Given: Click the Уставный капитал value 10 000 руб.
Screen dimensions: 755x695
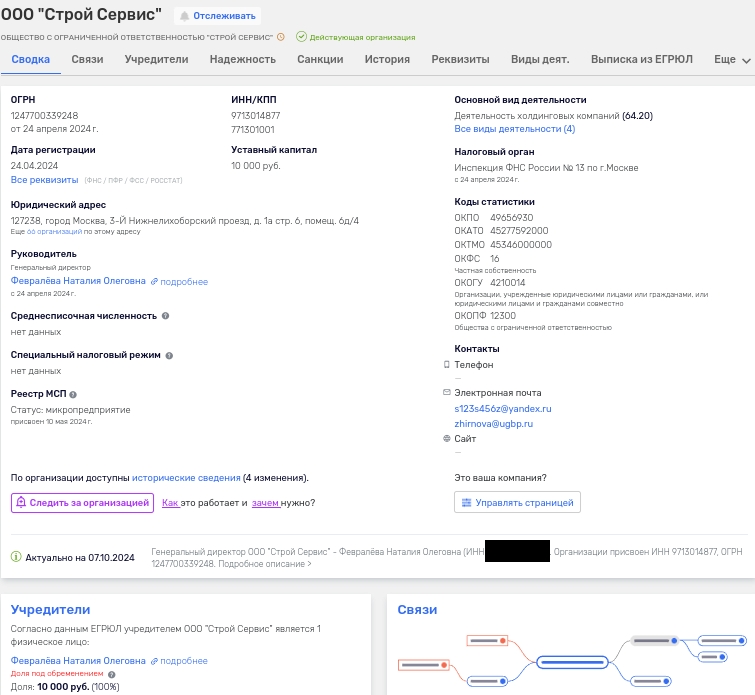Looking at the screenshot, I should coord(256,166).
